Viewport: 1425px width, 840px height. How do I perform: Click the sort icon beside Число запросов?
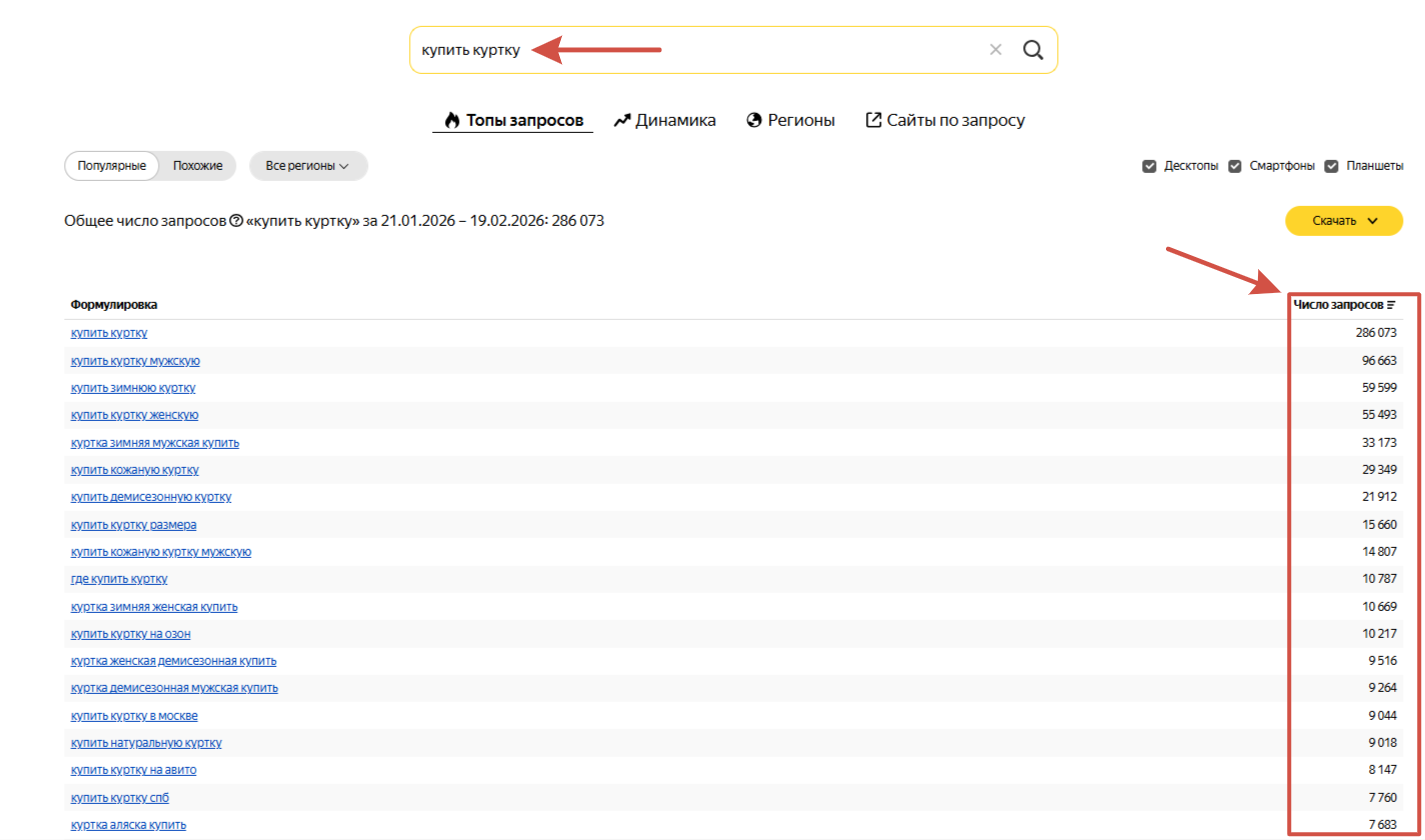coord(1391,305)
